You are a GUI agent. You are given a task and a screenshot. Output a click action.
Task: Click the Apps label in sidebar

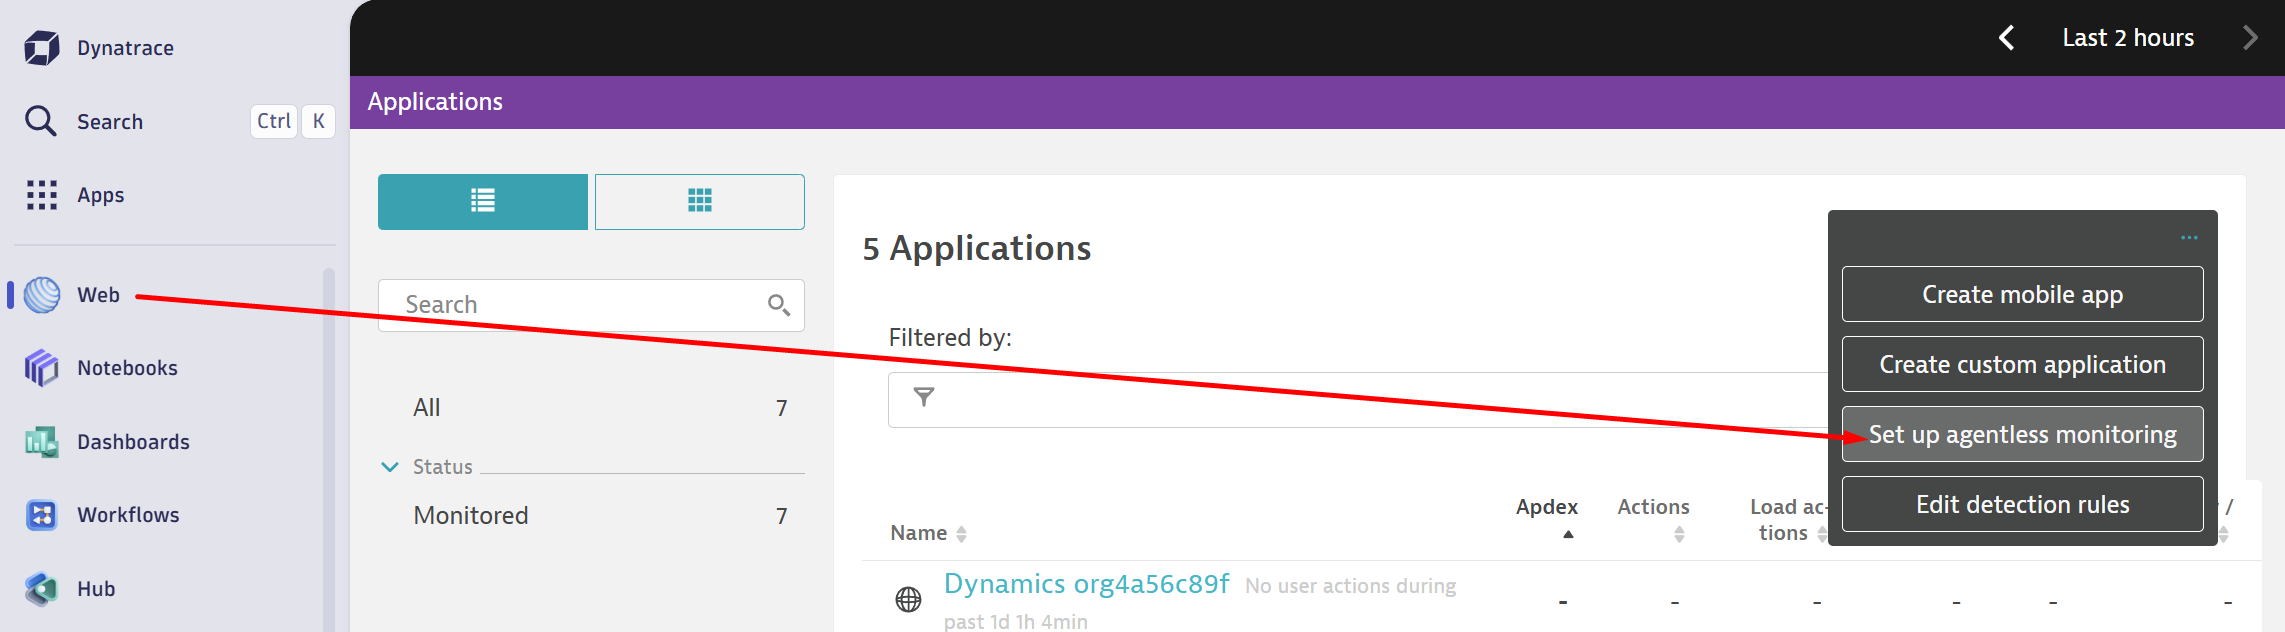click(100, 195)
